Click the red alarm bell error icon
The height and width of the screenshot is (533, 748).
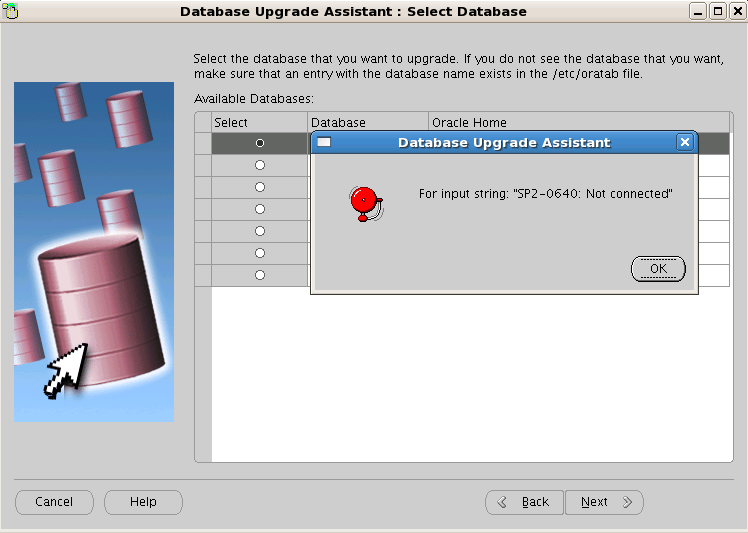click(365, 204)
